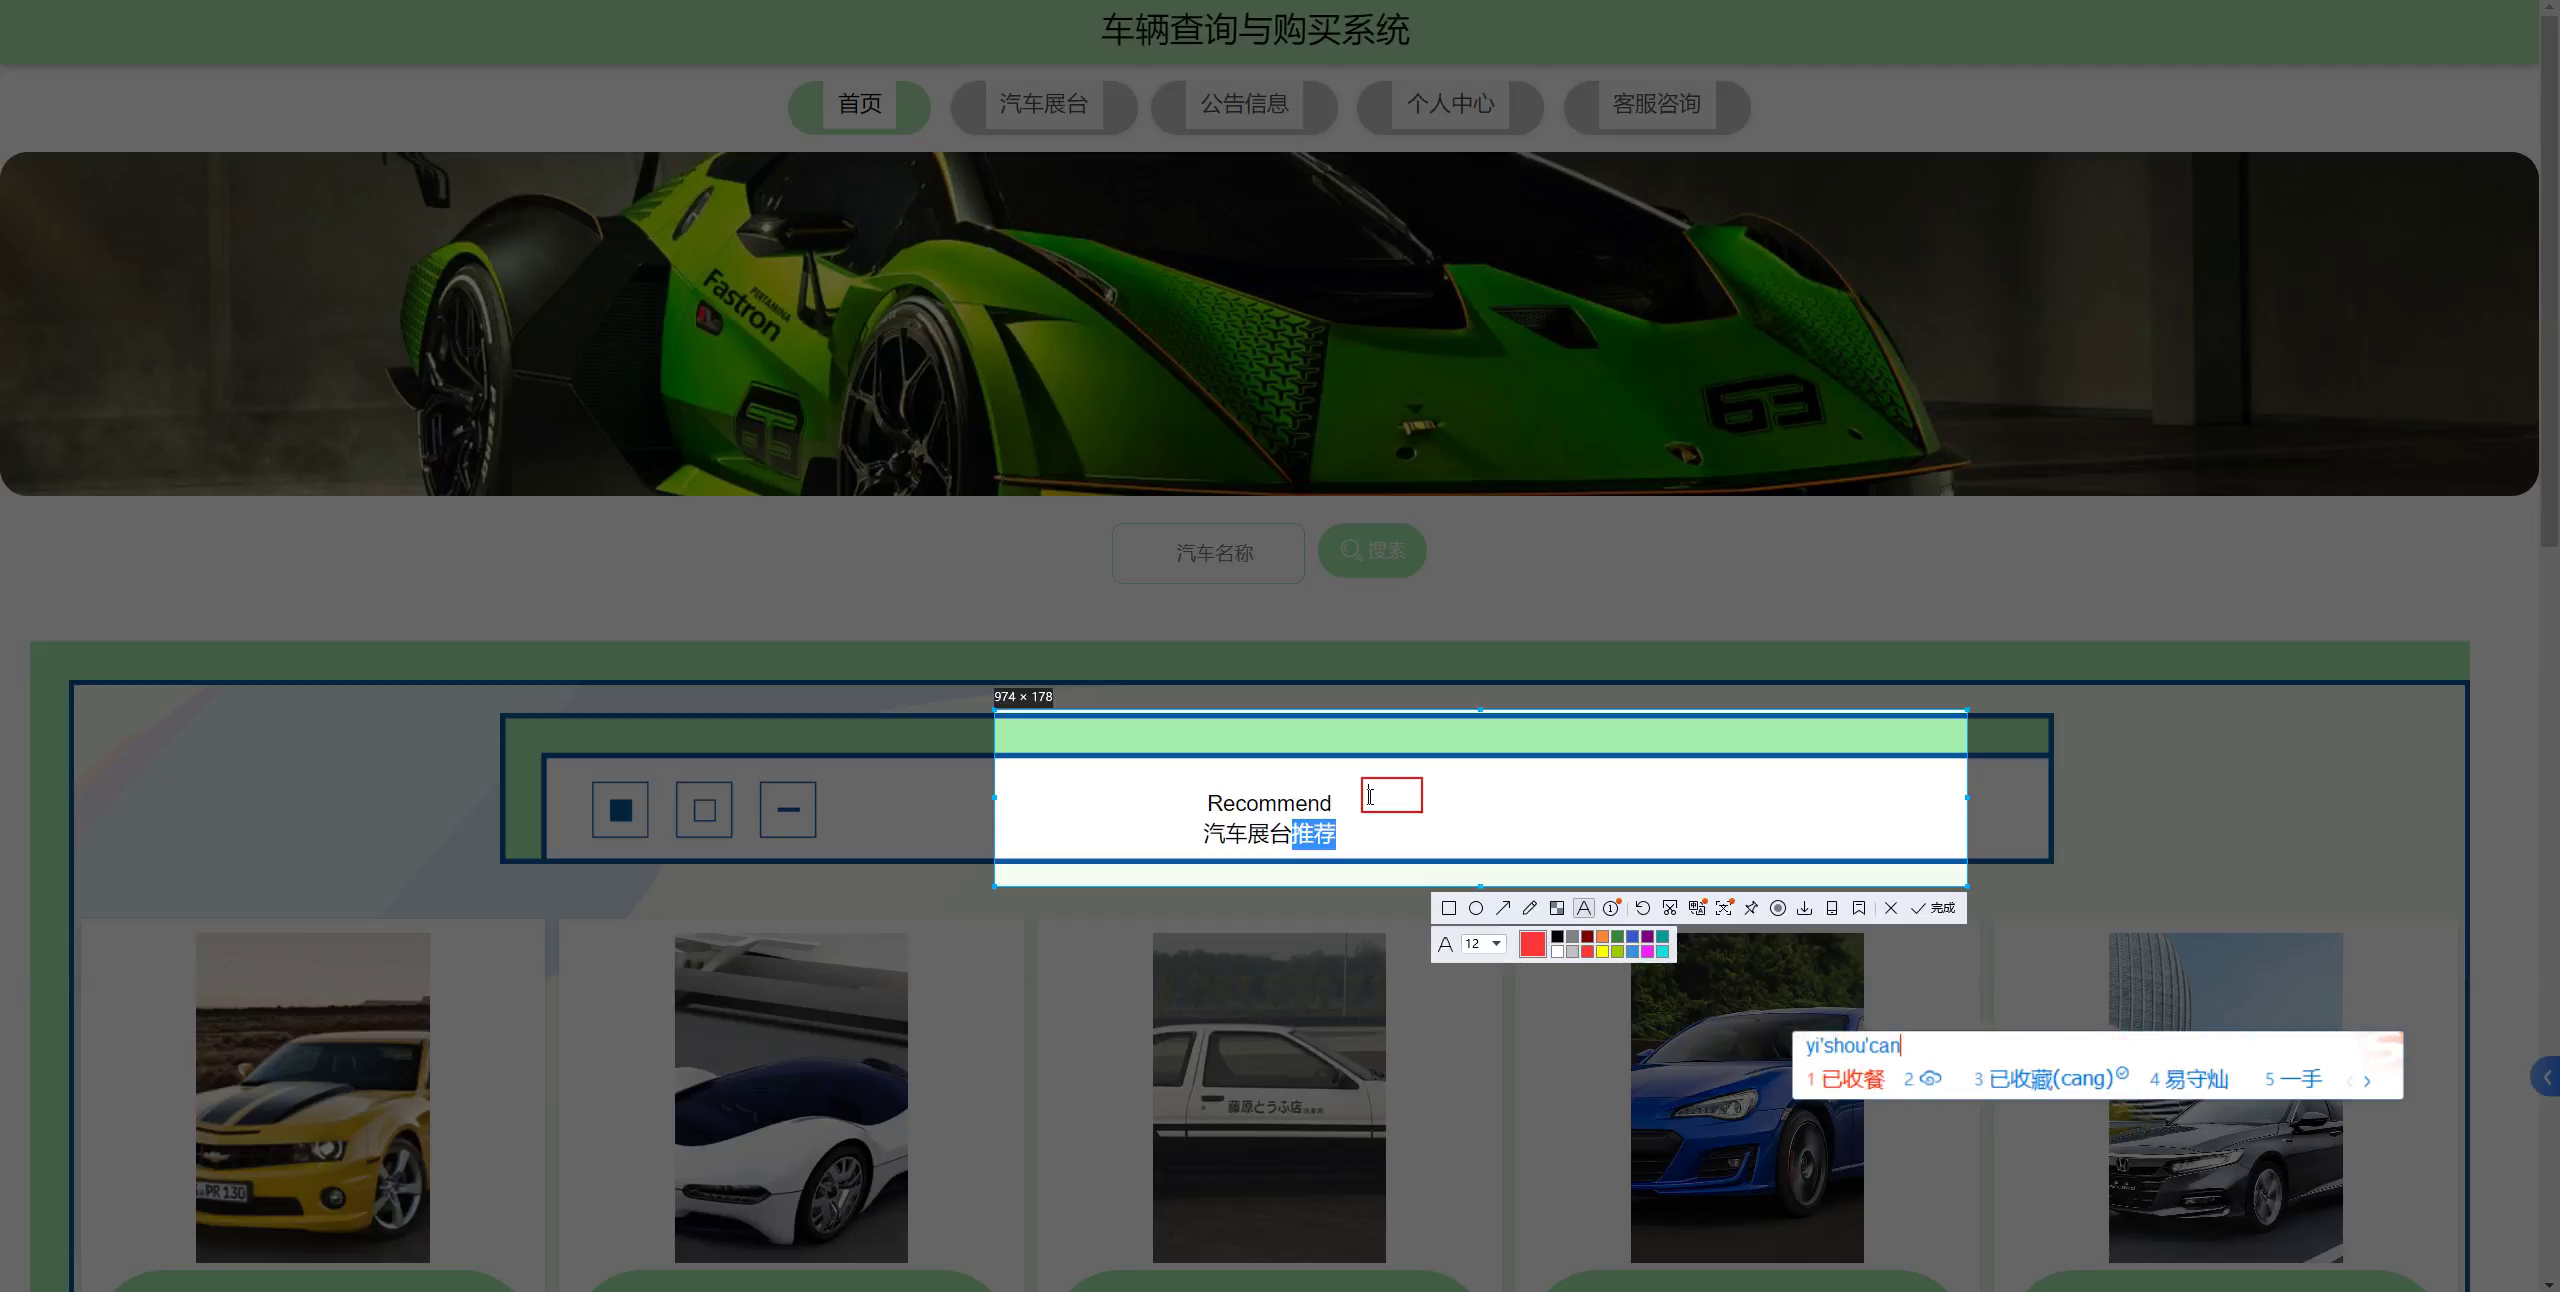Choose IME candidate 已收藏(cang)

[2050, 1080]
